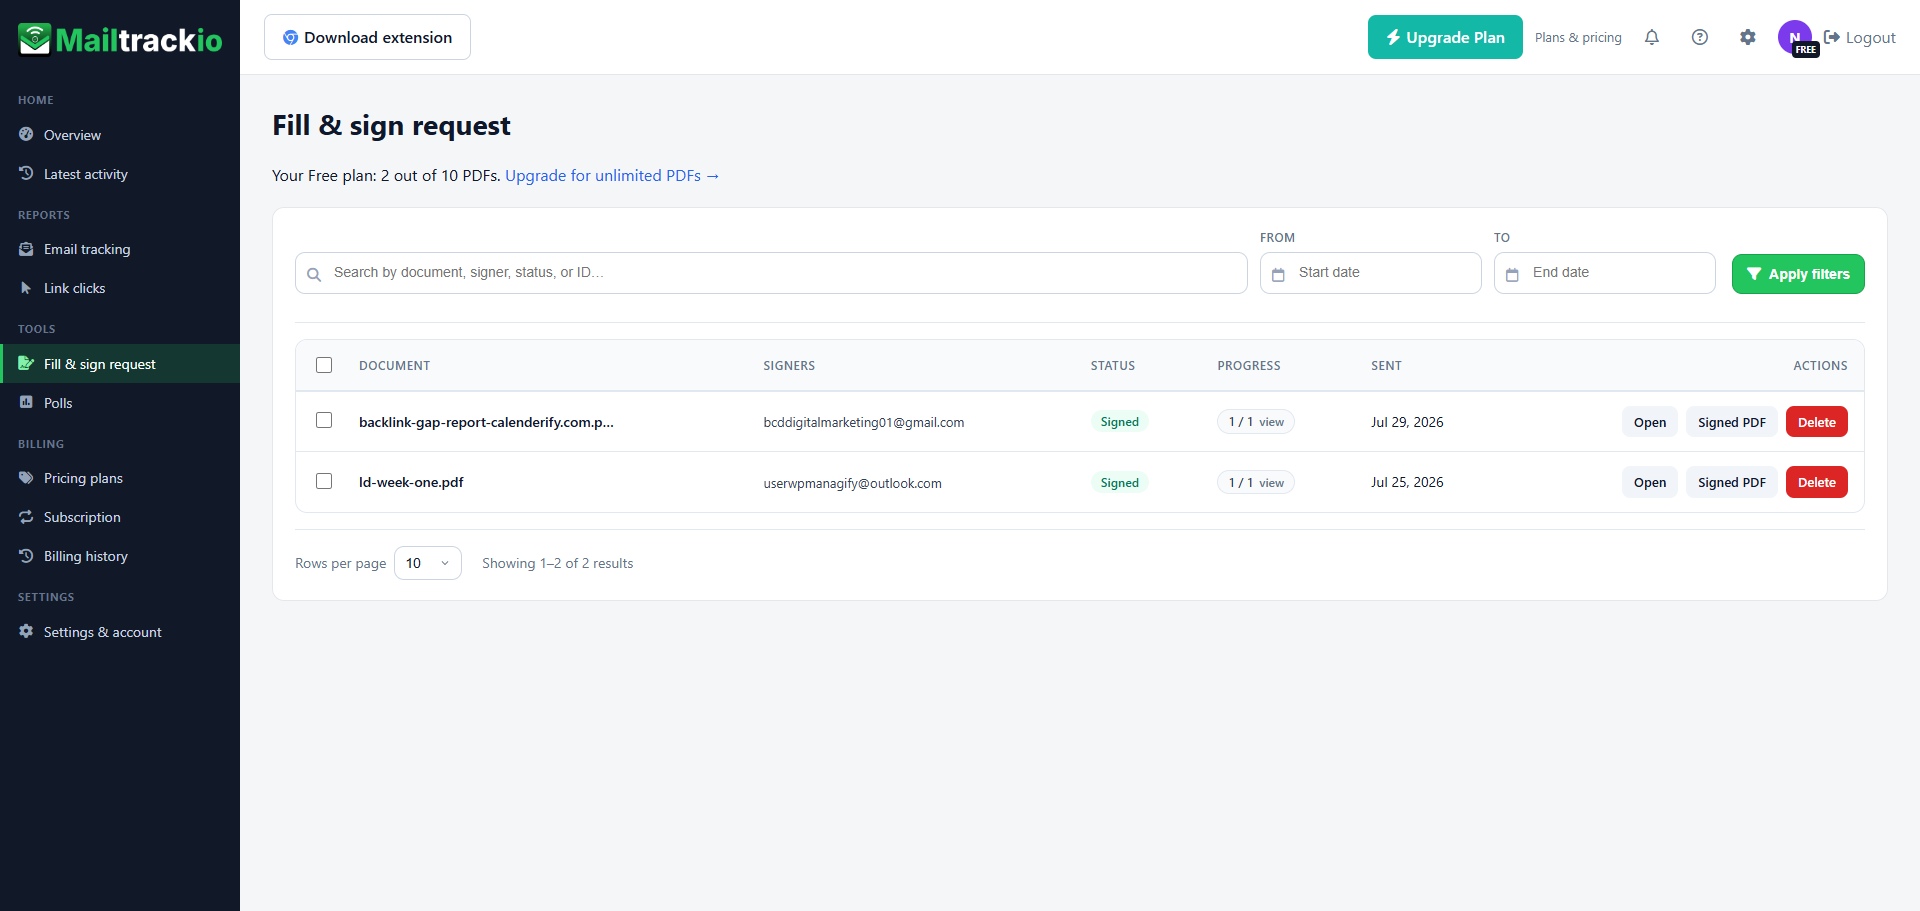Open the Rows per page dropdown
1920x911 pixels.
tap(428, 563)
